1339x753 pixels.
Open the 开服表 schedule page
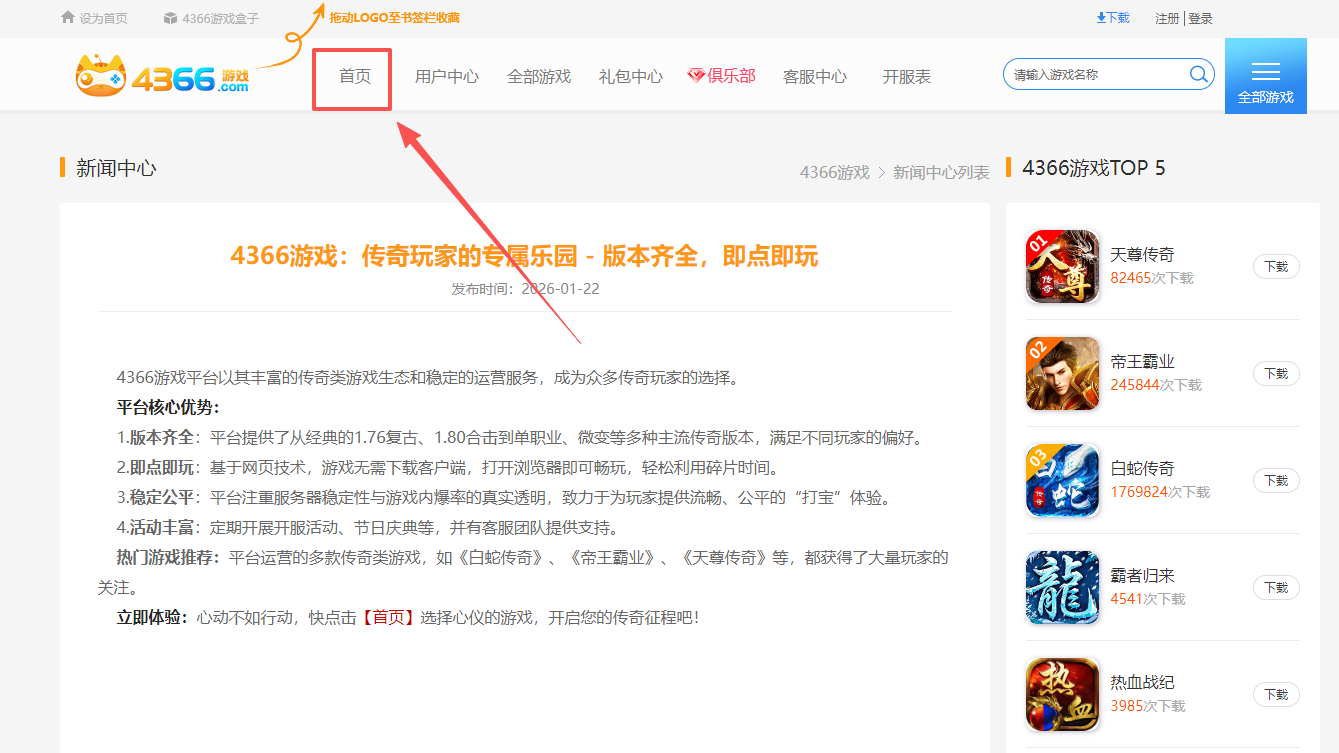pos(905,75)
